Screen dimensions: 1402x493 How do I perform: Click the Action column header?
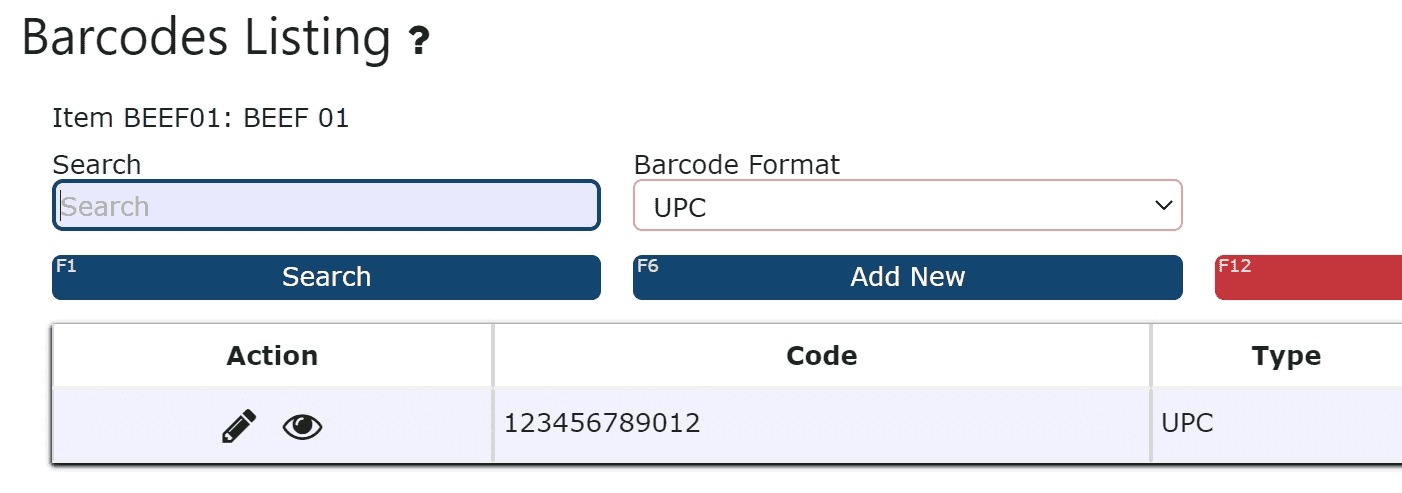(272, 356)
